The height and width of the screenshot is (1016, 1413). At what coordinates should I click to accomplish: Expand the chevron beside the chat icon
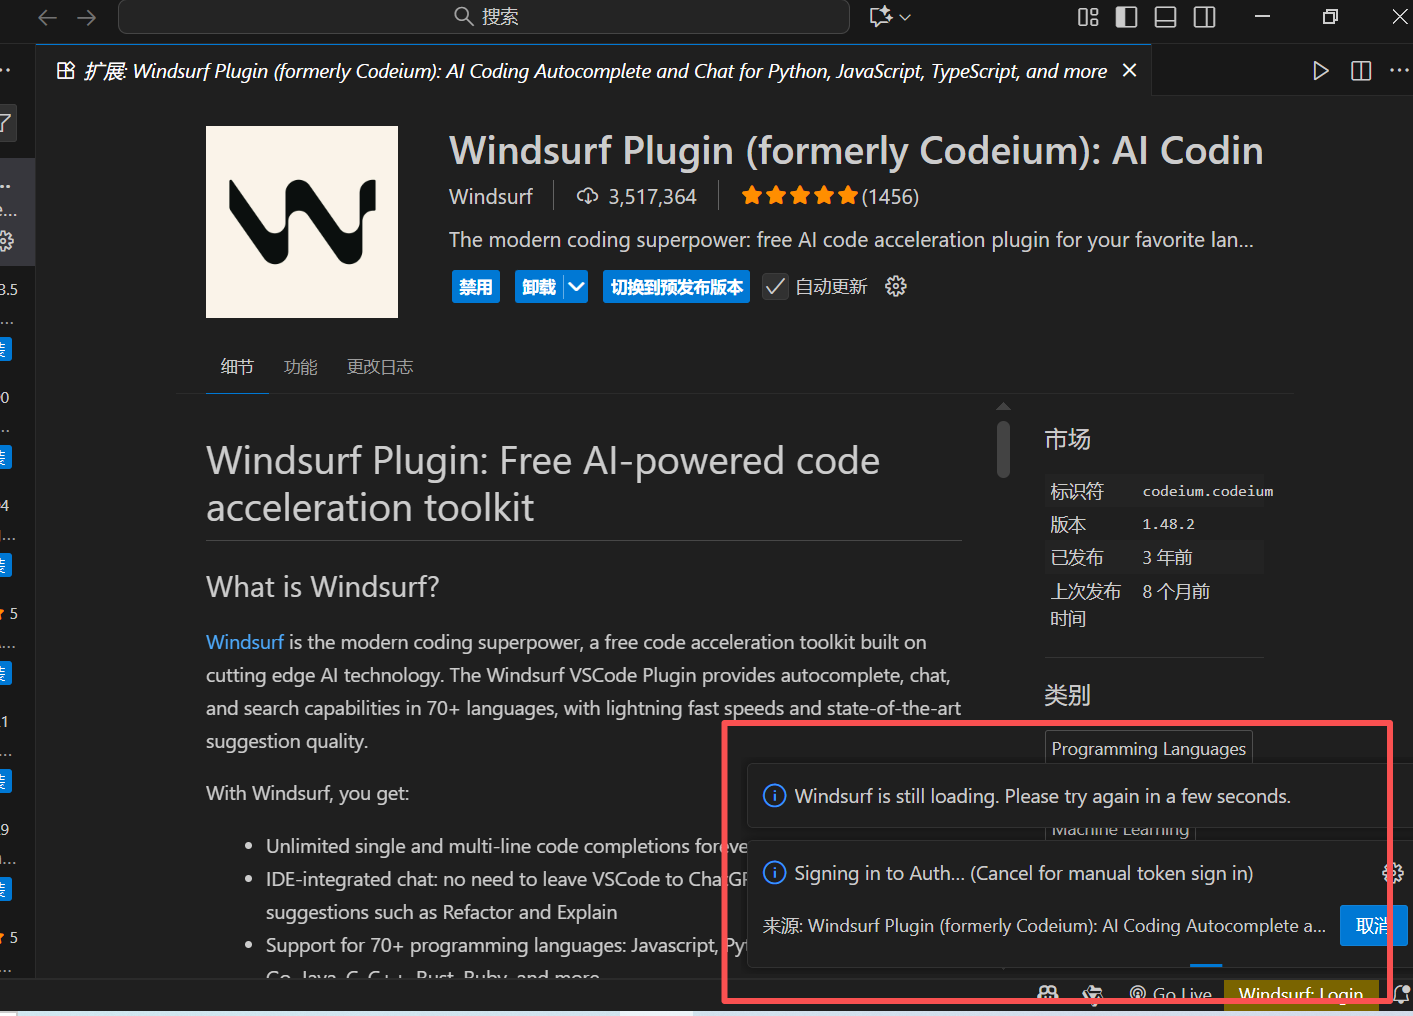(x=905, y=17)
